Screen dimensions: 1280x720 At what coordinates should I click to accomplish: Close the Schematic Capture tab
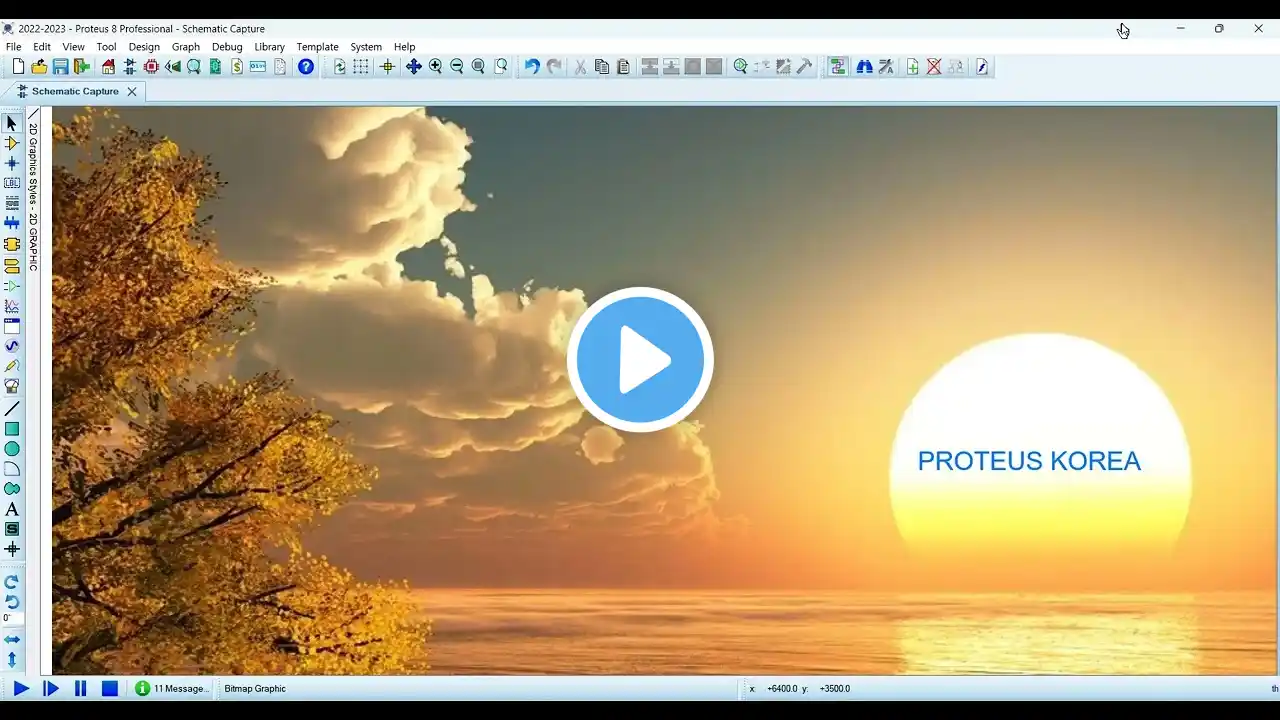pos(132,91)
